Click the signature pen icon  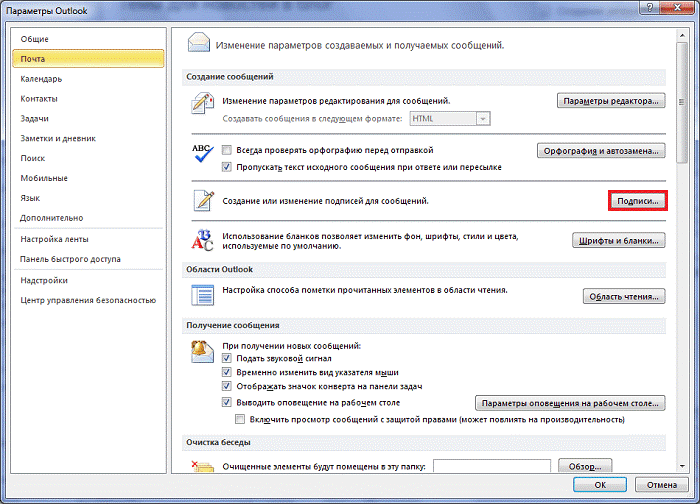tap(204, 200)
